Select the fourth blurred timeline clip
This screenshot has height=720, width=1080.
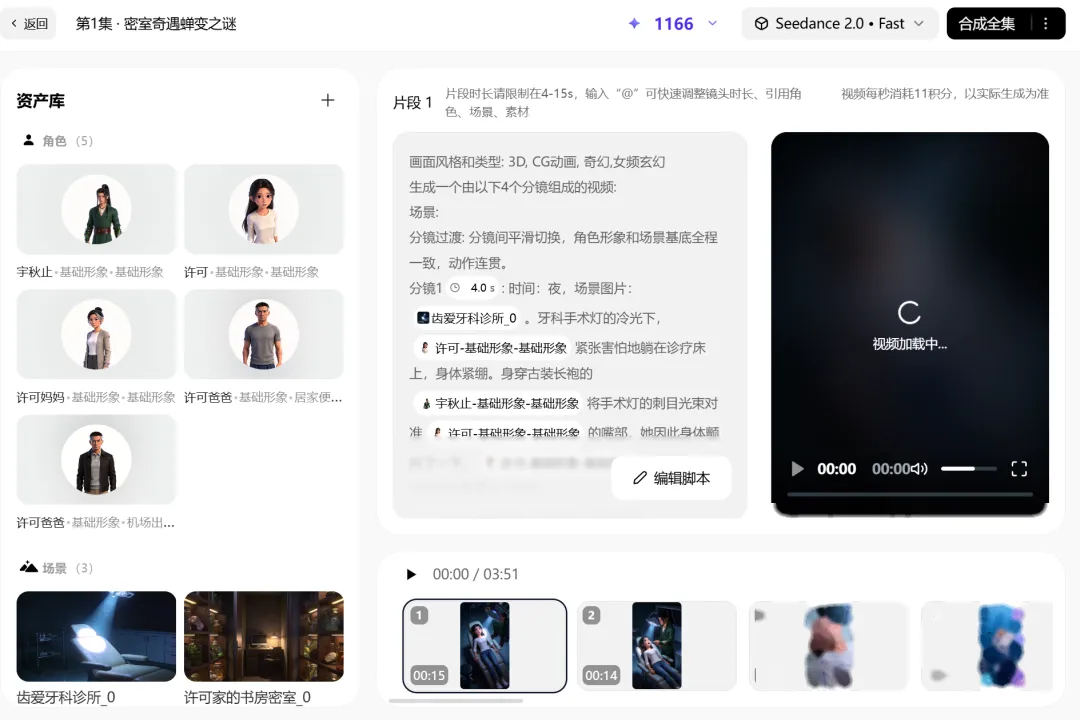point(987,646)
